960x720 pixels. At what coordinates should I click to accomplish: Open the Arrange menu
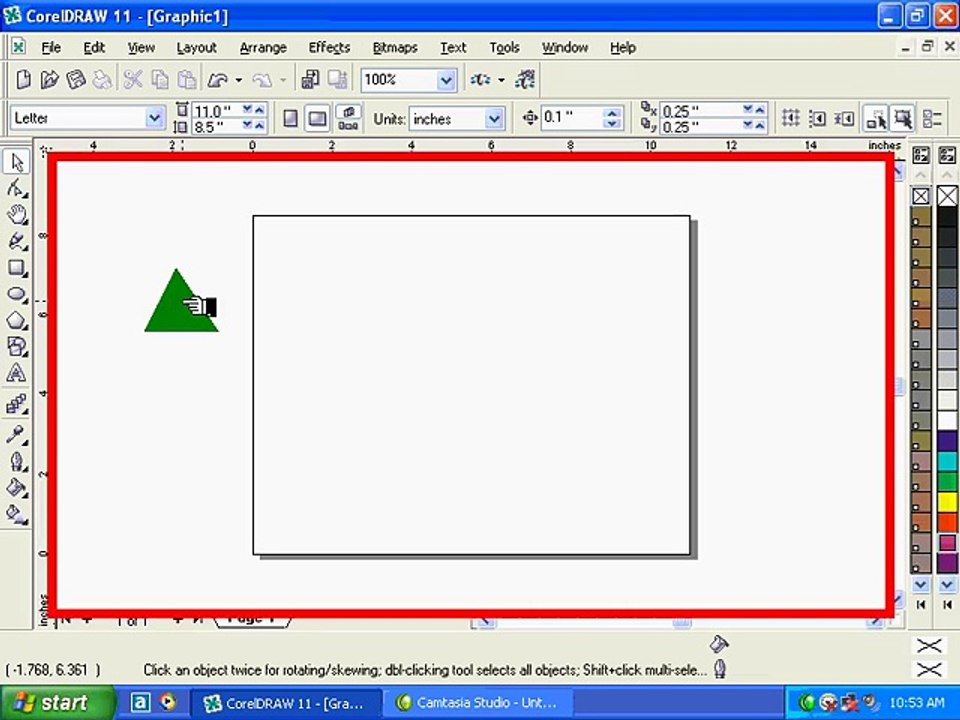coord(263,47)
